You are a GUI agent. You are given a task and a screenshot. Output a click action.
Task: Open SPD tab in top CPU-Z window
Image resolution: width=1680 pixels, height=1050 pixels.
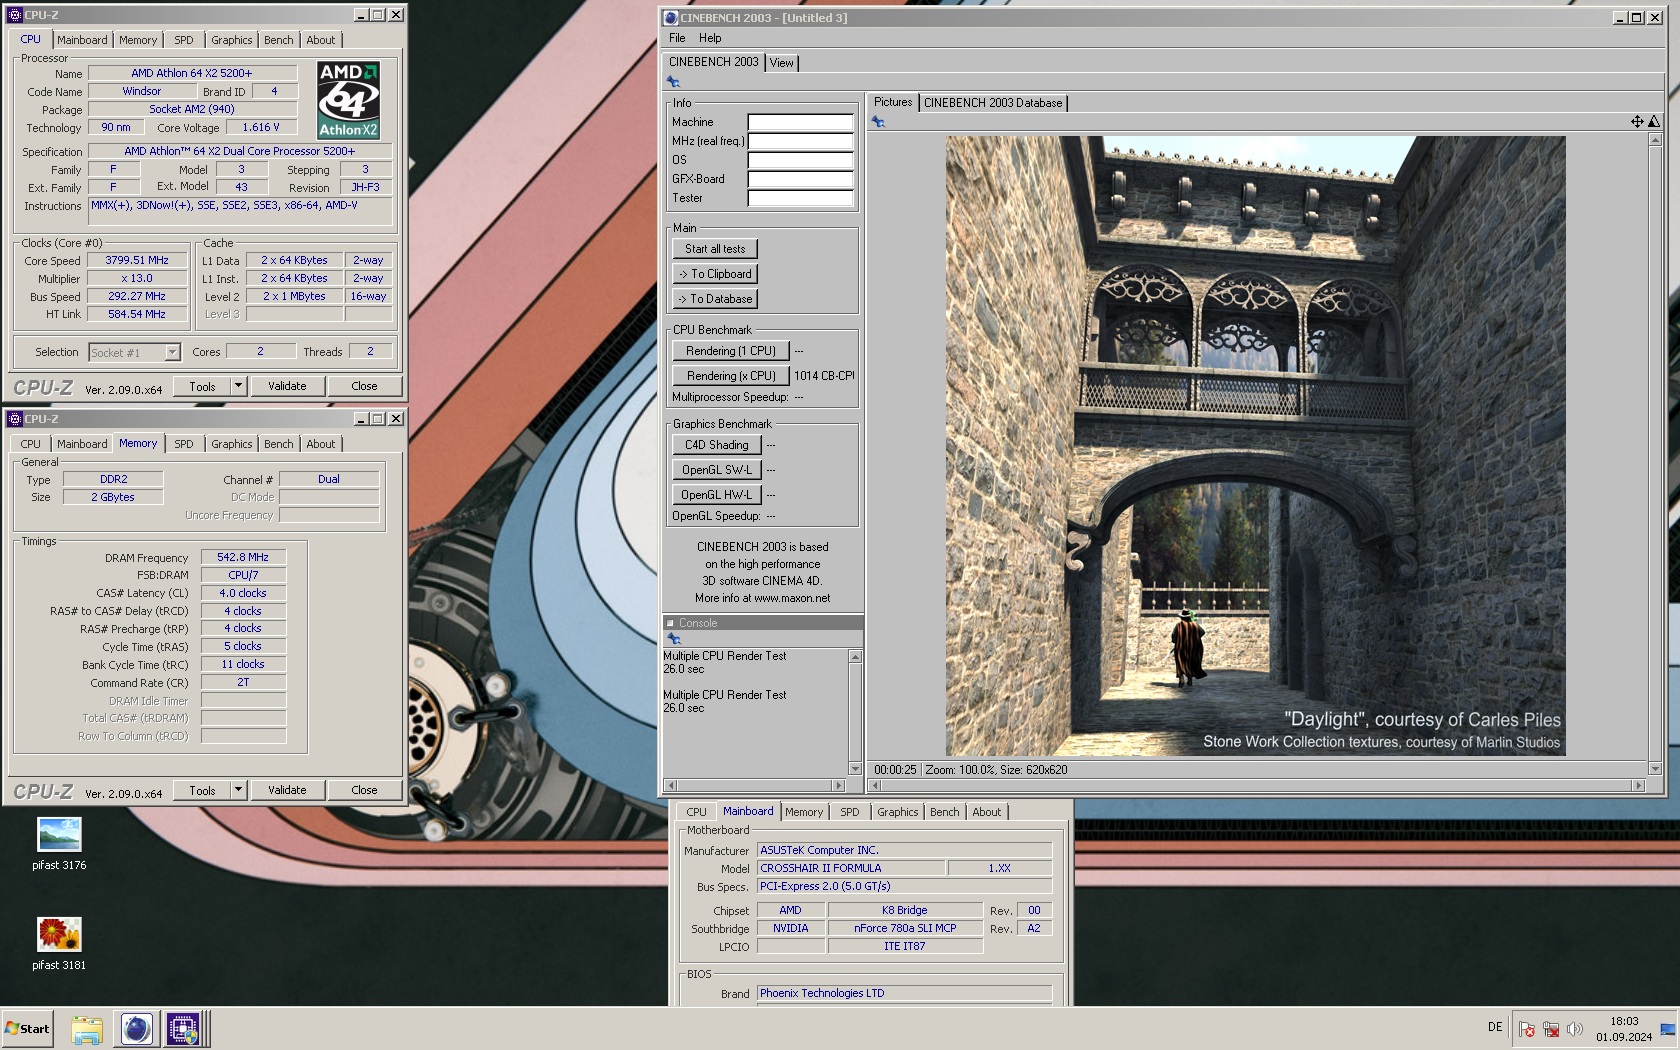(x=184, y=40)
